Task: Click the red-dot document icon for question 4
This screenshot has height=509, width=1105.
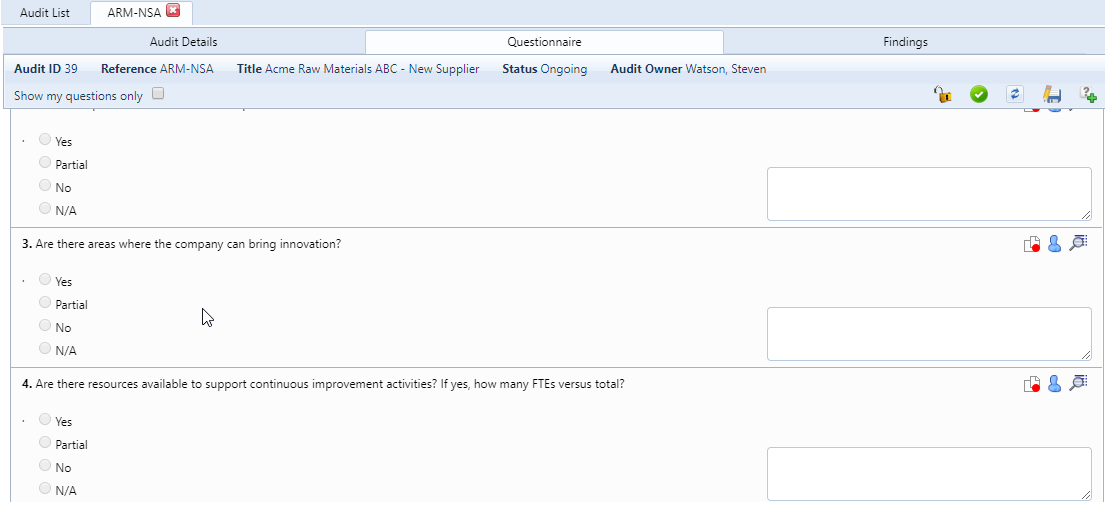Action: pyautogui.click(x=1032, y=384)
